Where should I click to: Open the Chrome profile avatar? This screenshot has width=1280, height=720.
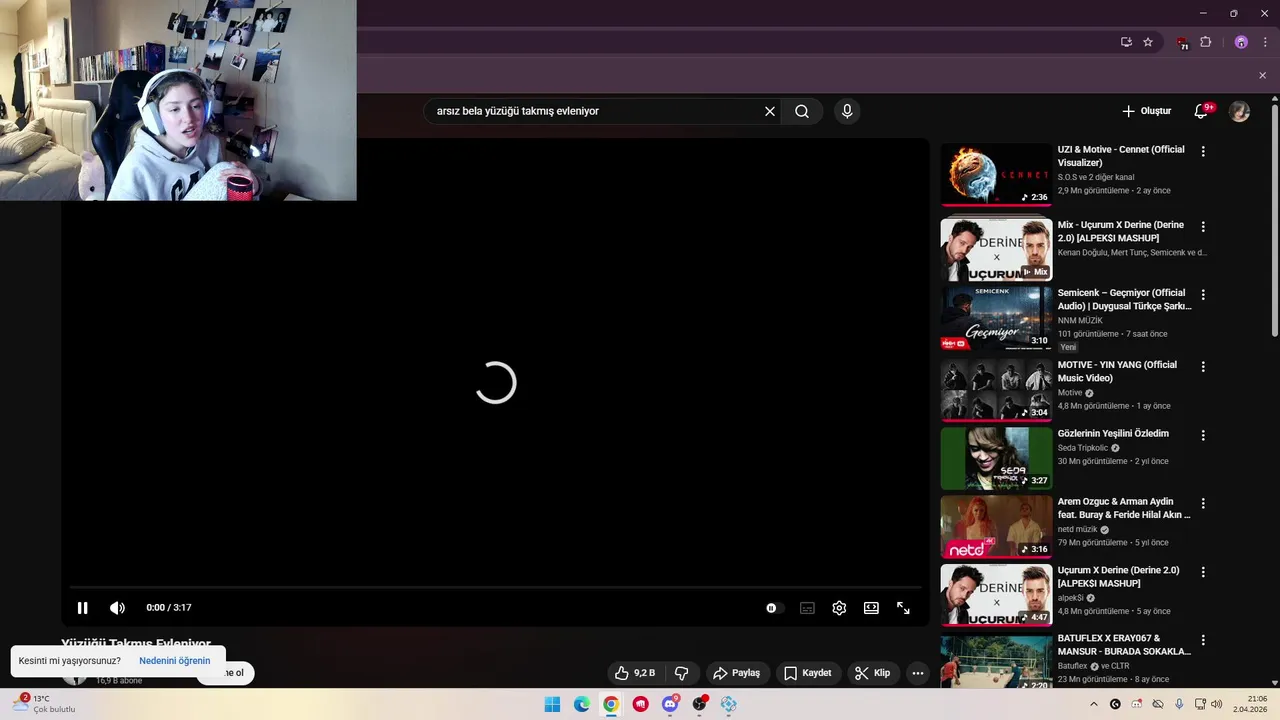(1241, 42)
